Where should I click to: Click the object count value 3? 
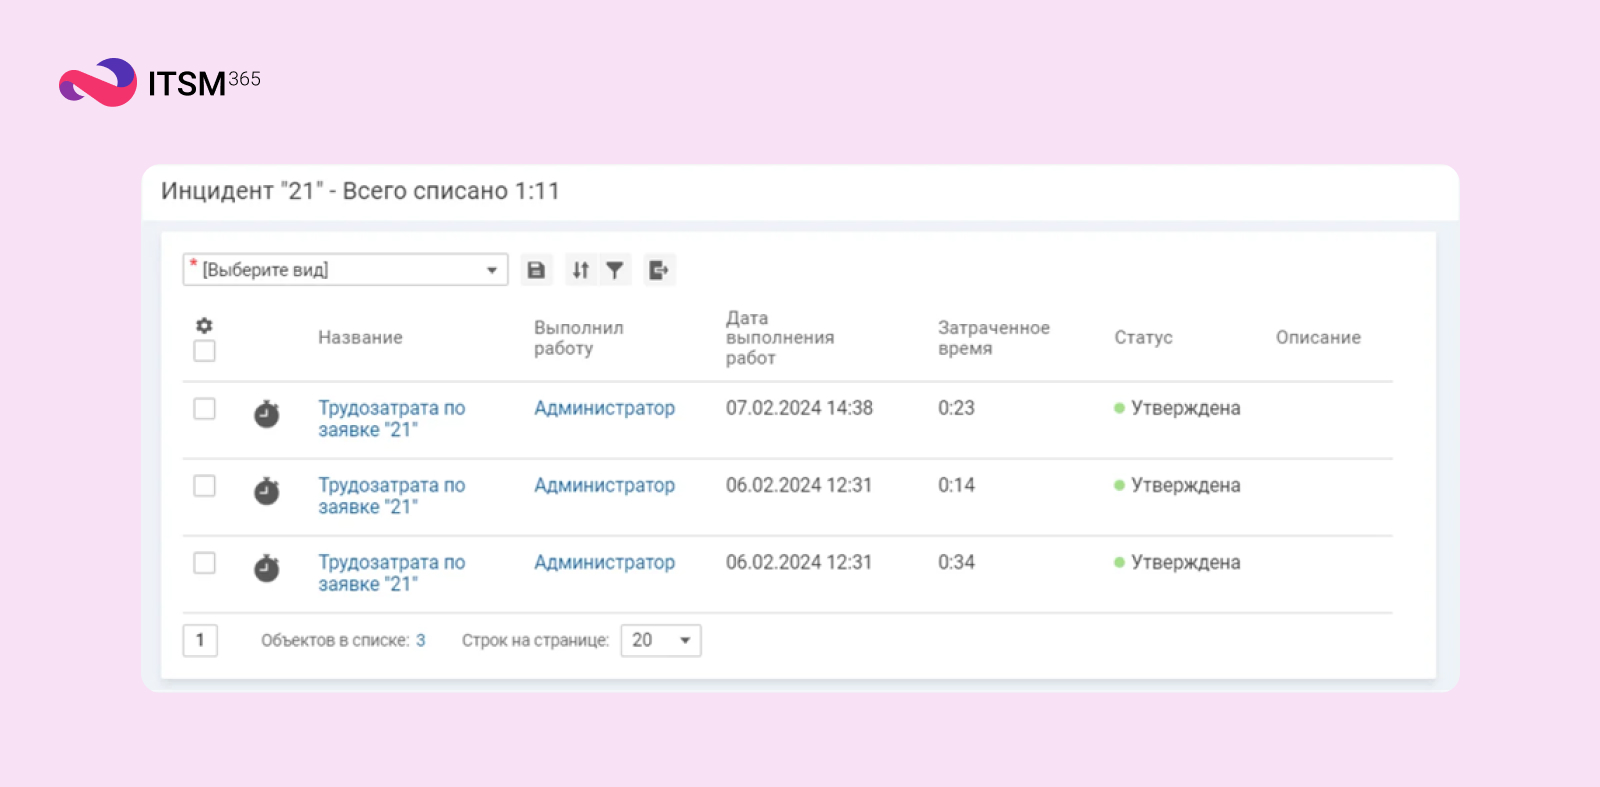(x=421, y=640)
